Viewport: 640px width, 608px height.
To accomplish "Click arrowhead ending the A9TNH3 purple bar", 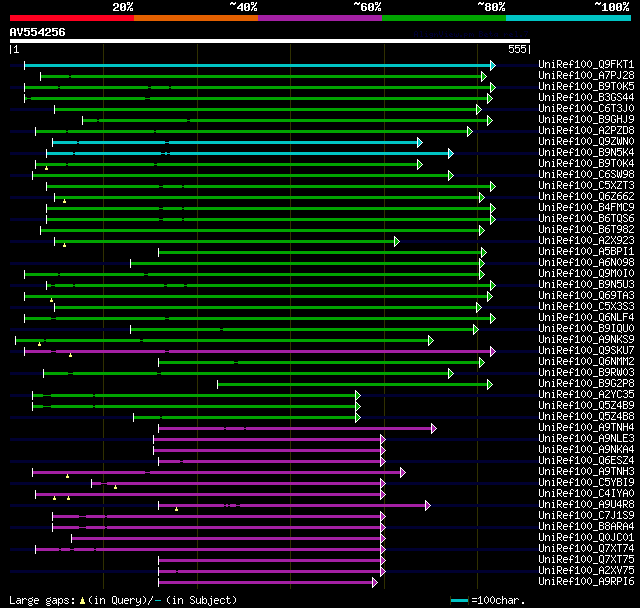I will pyautogui.click(x=403, y=473).
